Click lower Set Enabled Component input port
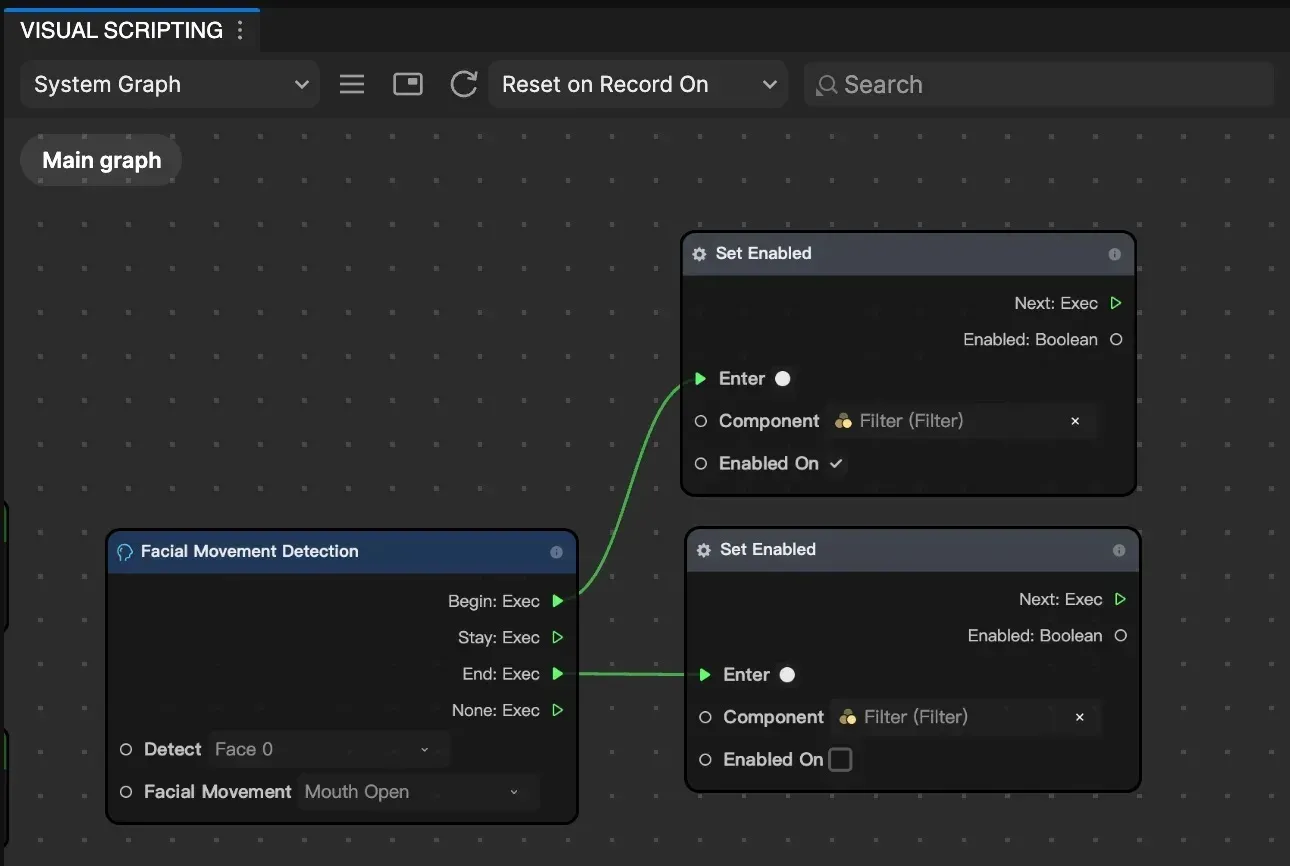 pos(705,717)
